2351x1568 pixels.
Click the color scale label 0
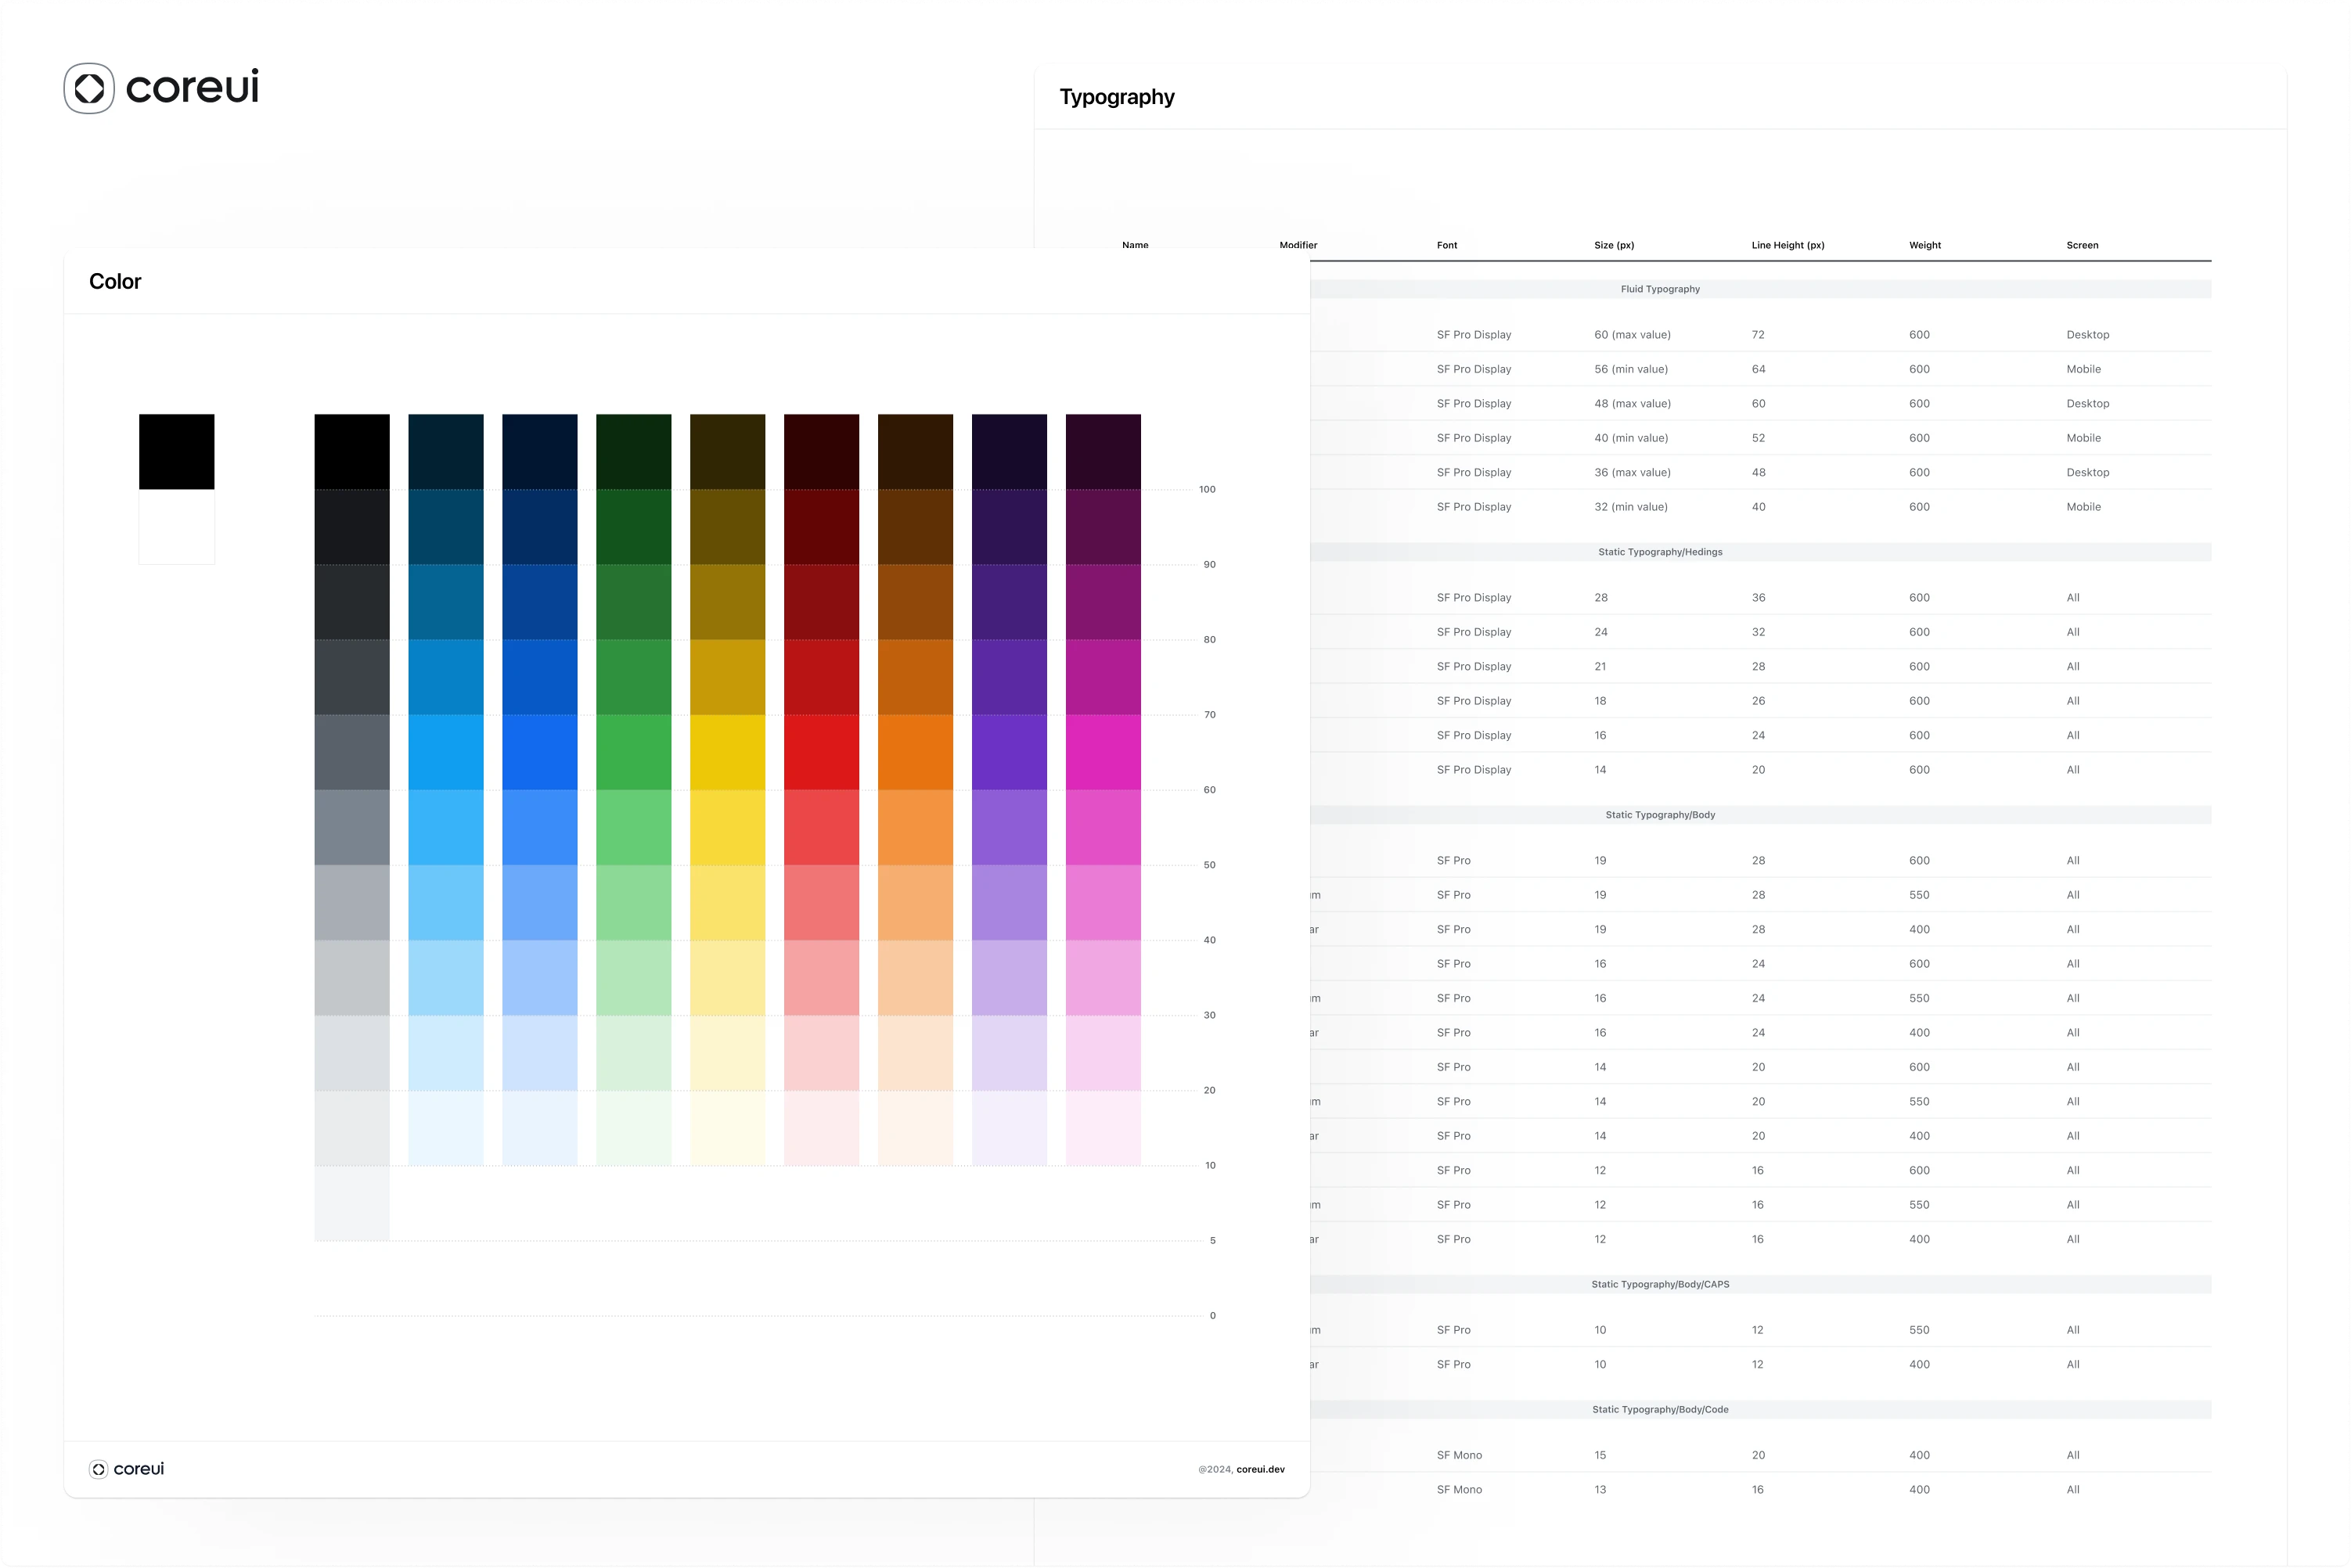[1213, 1316]
